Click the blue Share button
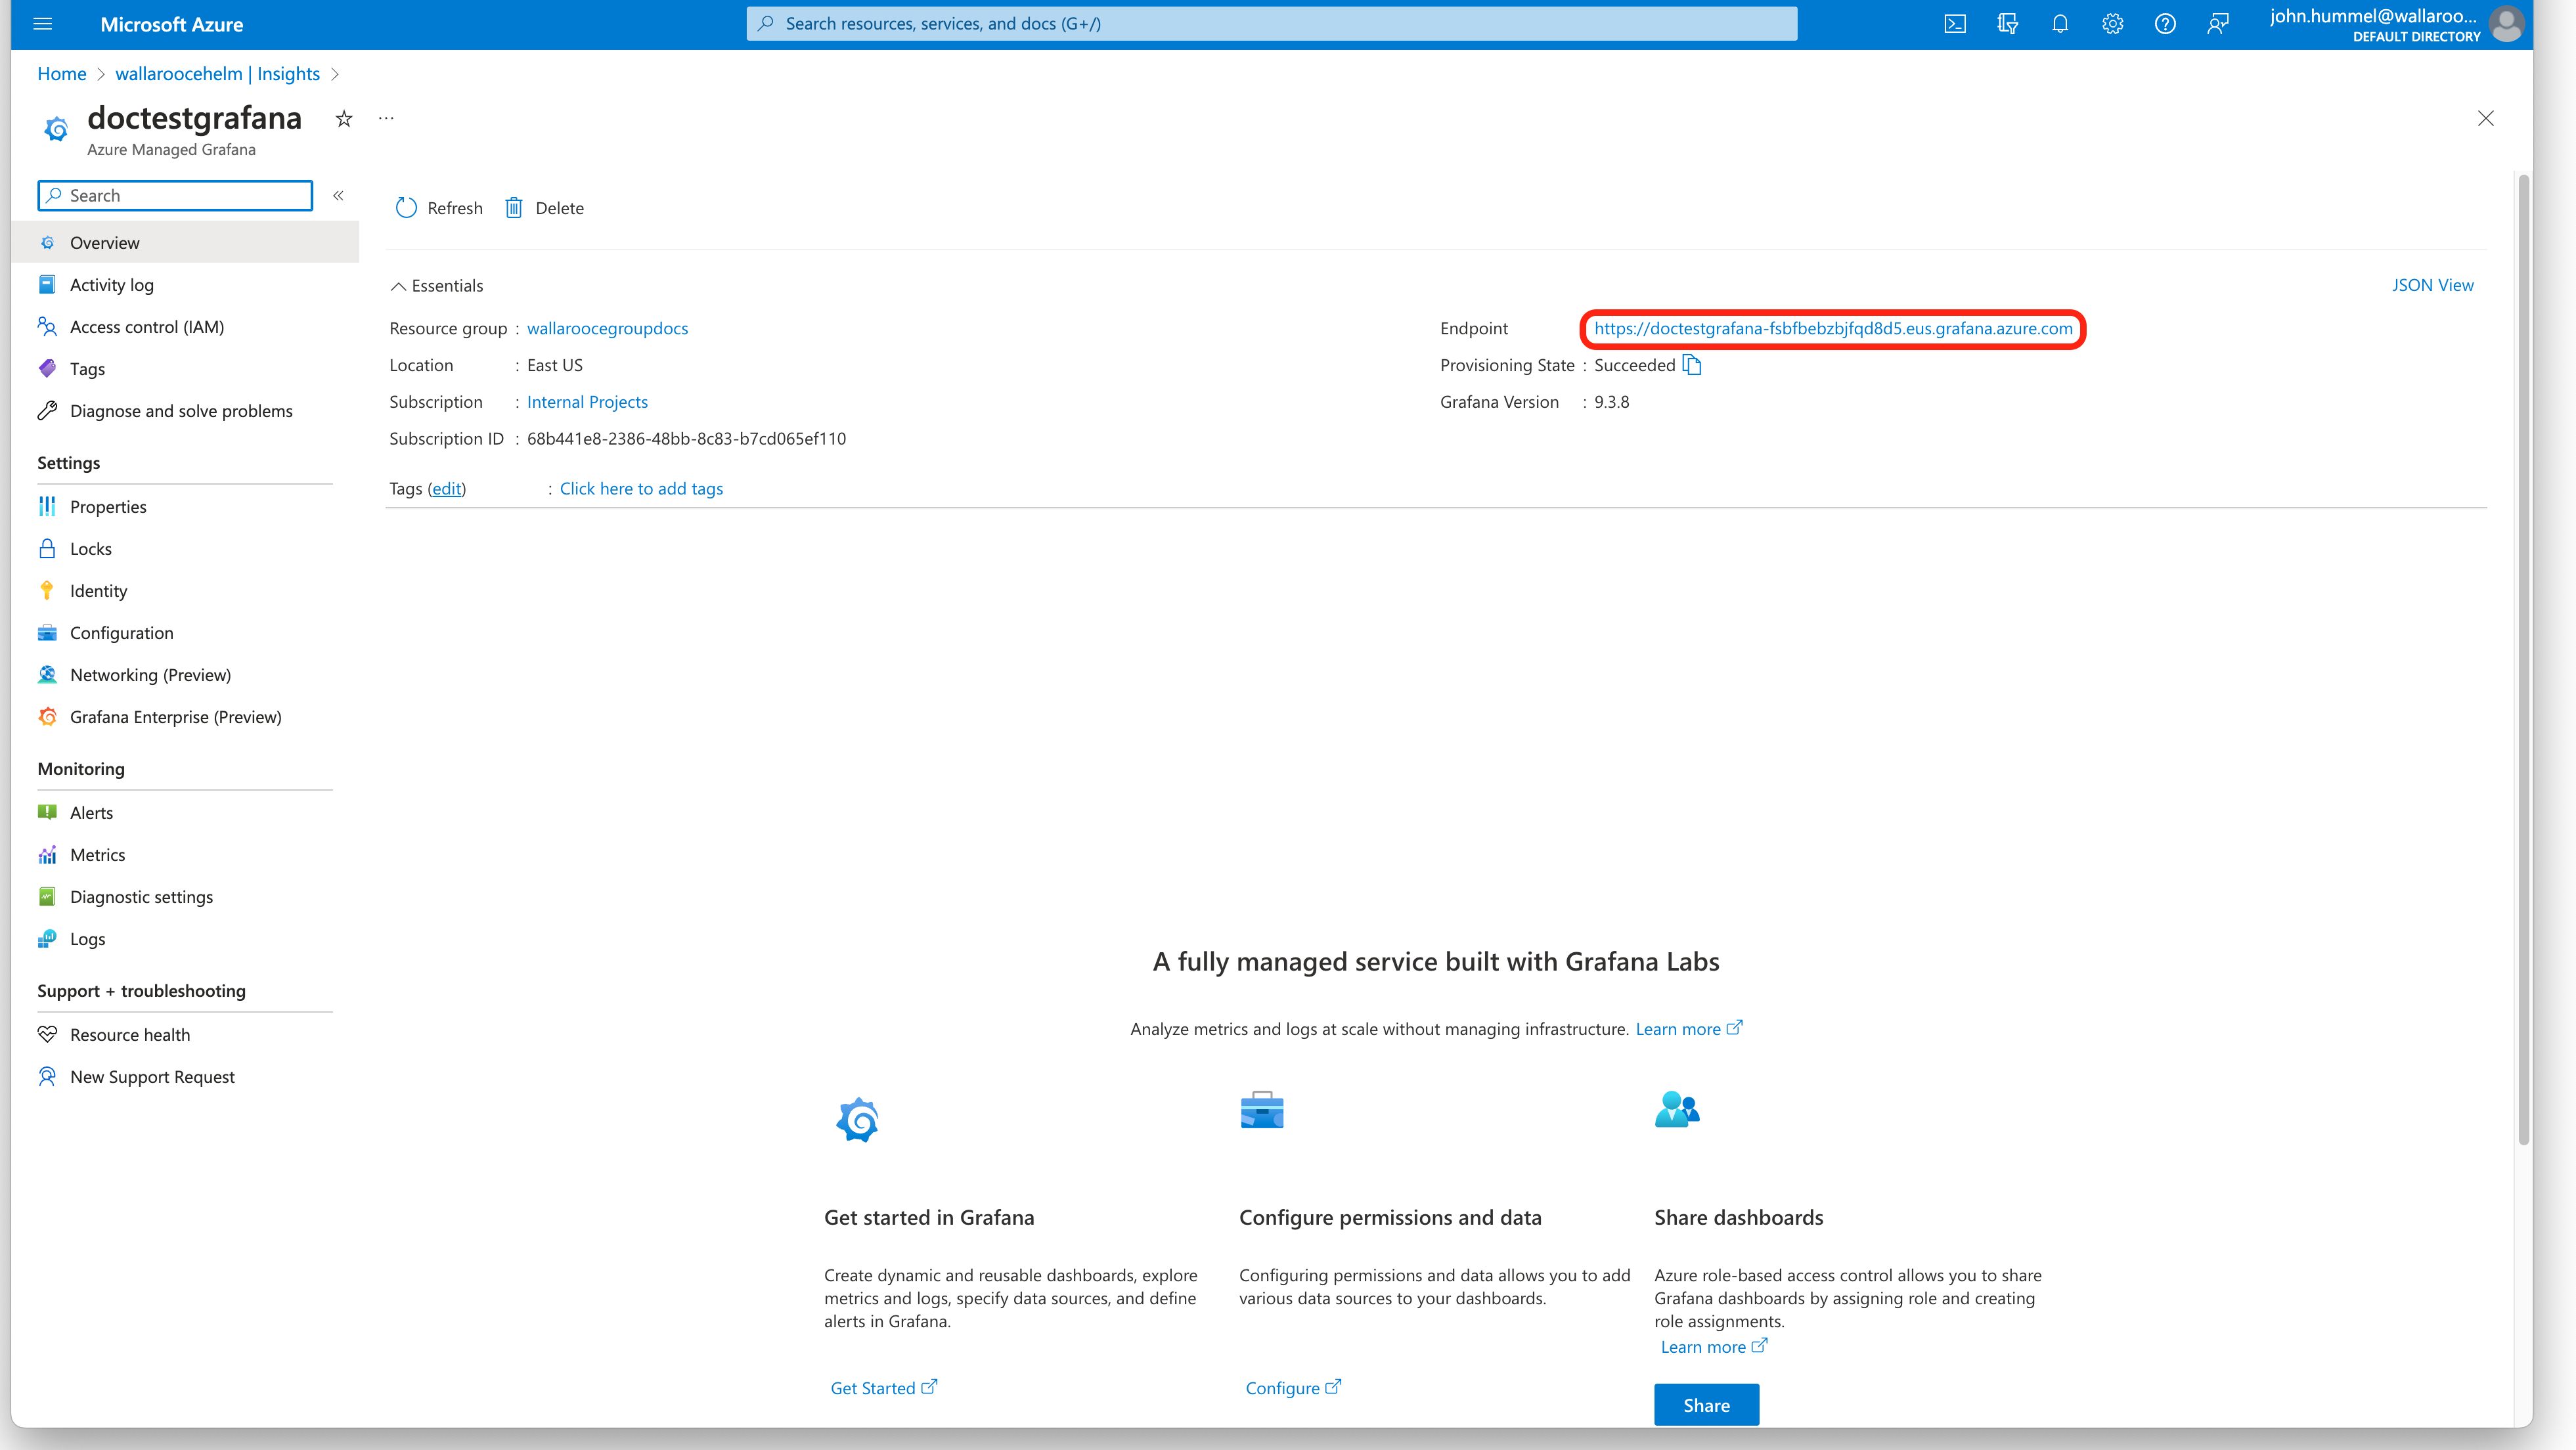Screen dimensions: 2576x1450 1705,1405
